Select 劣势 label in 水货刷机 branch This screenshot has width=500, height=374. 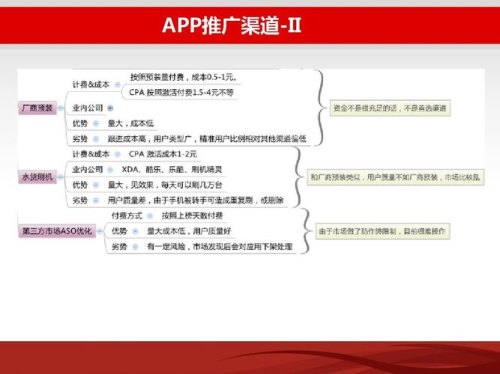point(80,200)
